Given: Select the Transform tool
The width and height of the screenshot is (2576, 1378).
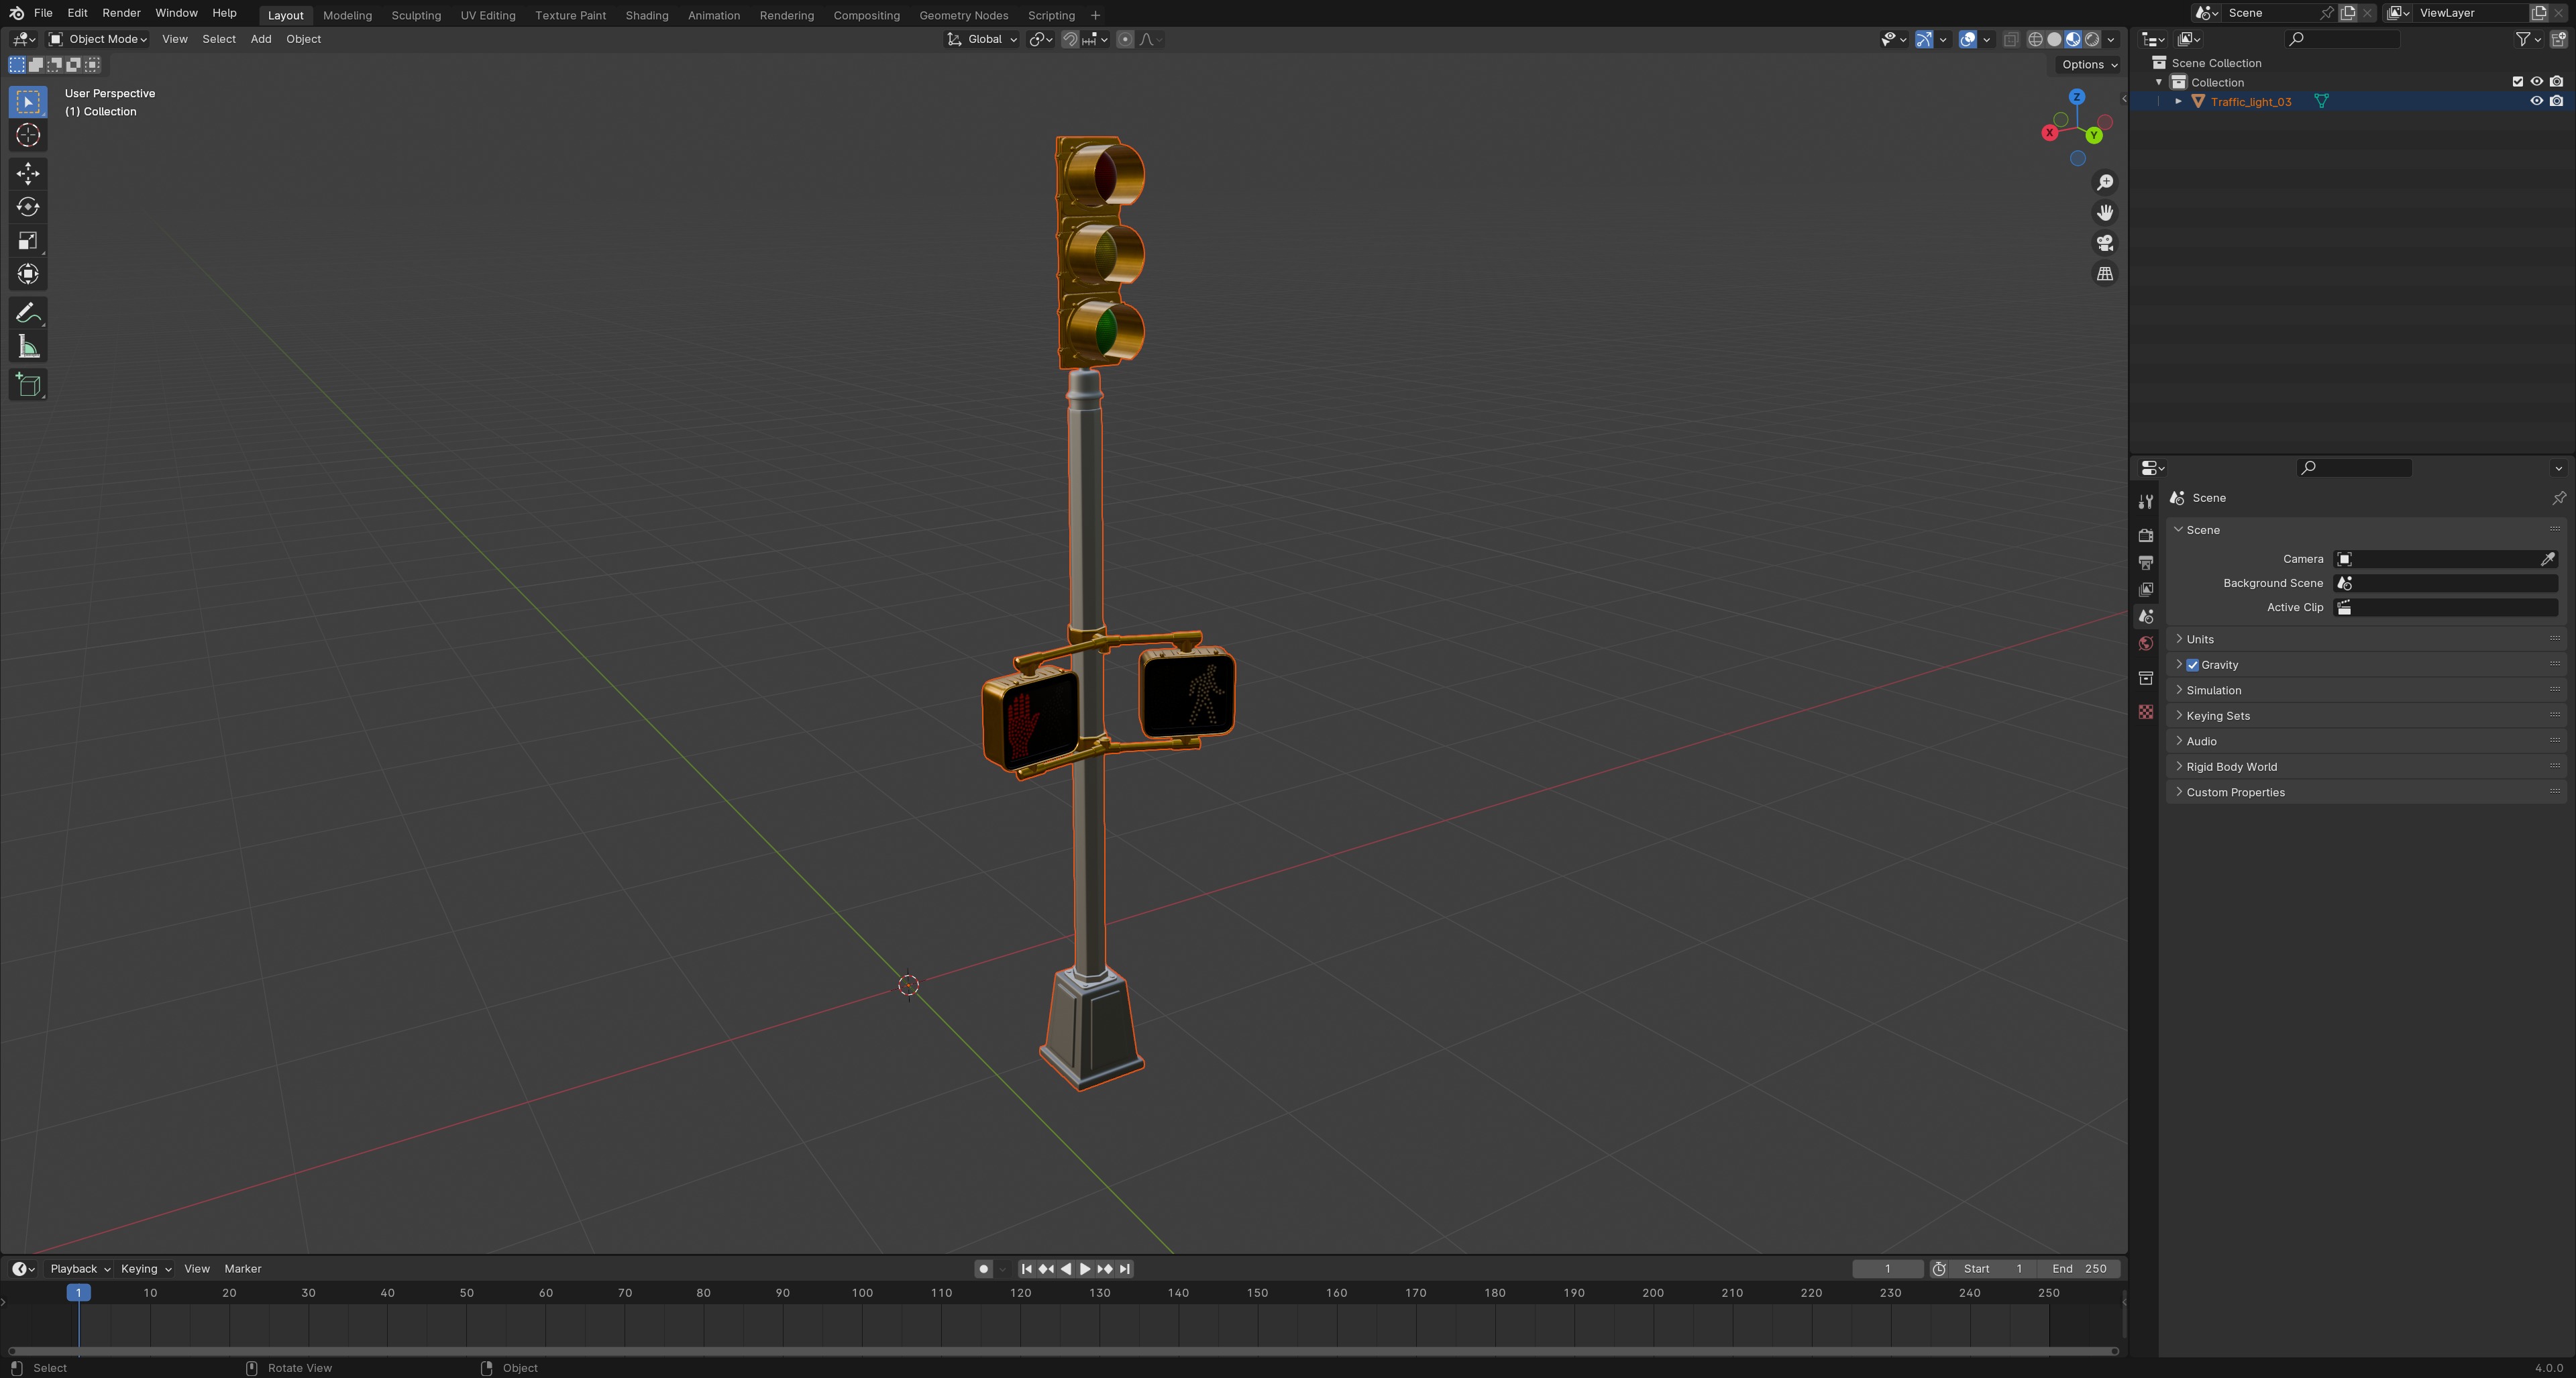Looking at the screenshot, I should [28, 274].
